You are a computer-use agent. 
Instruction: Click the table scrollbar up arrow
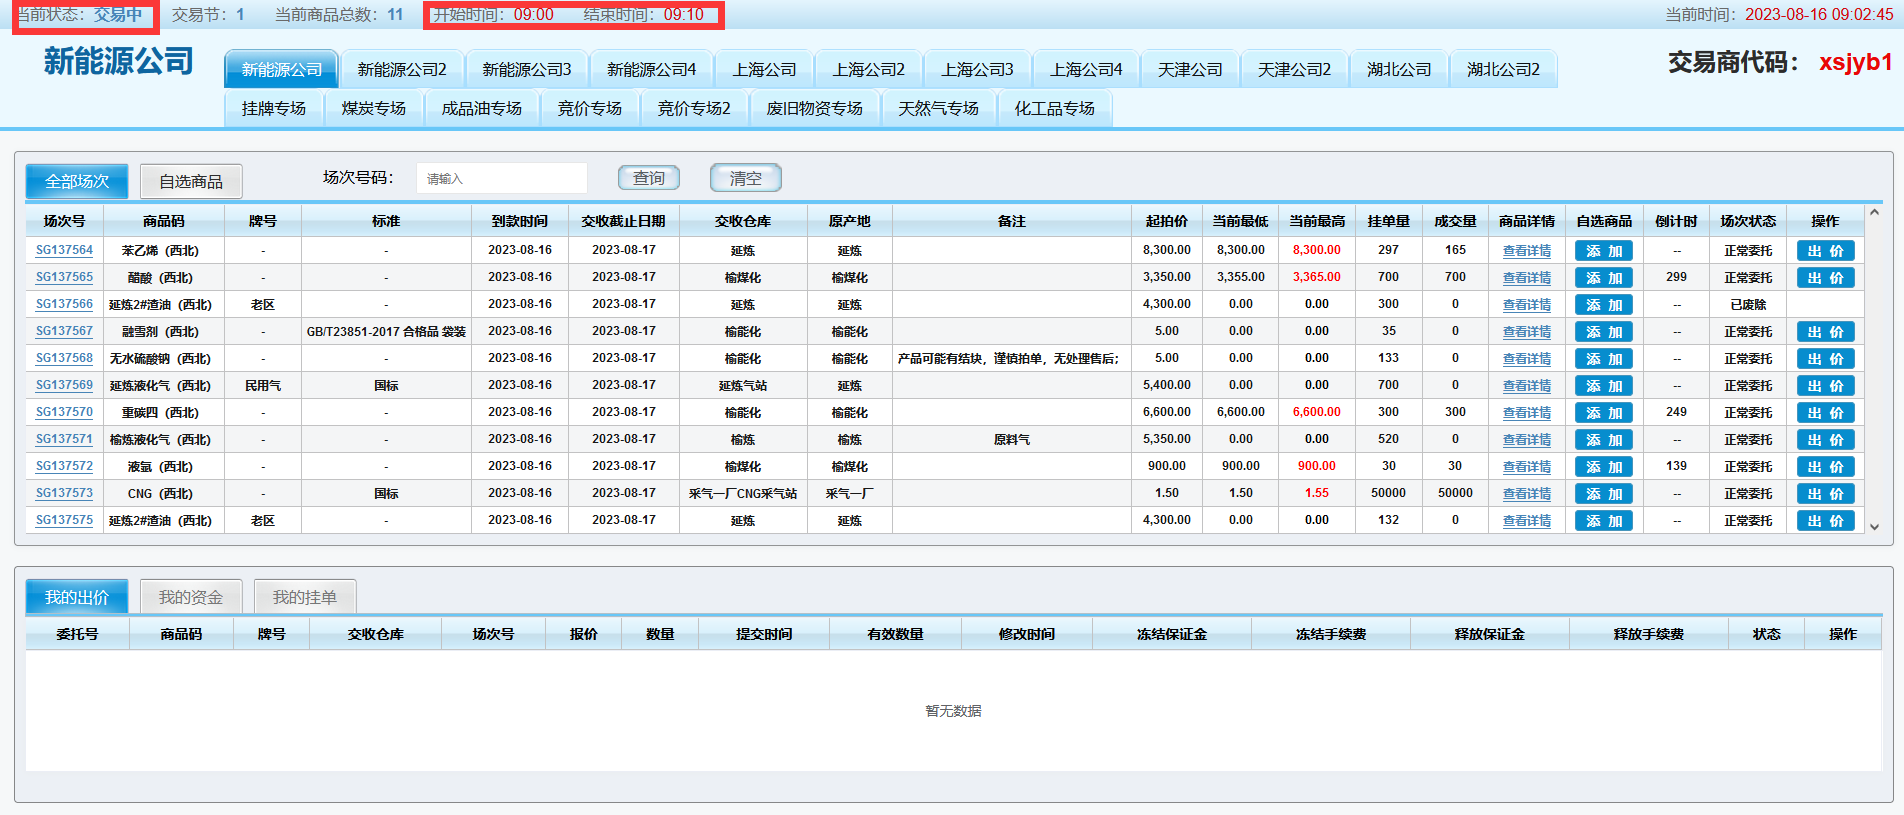[x=1874, y=212]
